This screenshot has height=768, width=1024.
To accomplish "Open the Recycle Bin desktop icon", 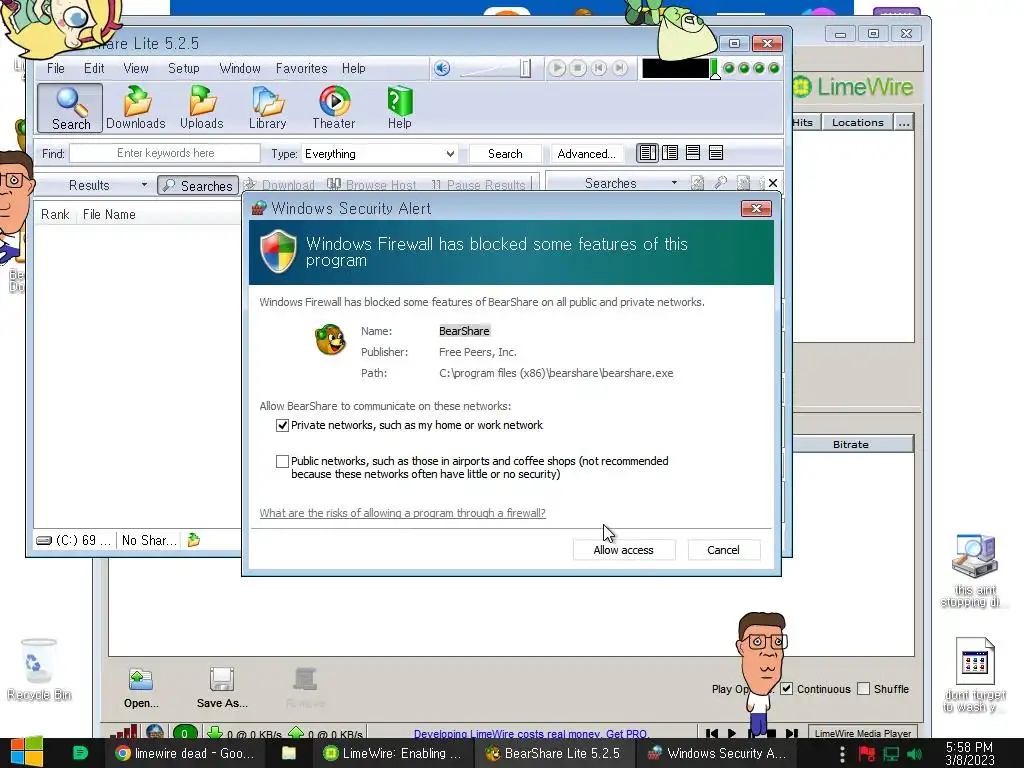I will 39,670.
